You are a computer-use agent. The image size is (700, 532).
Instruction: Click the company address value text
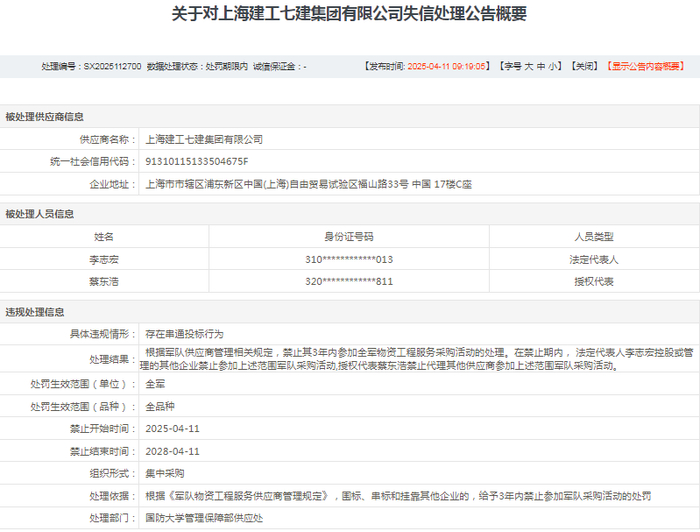pyautogui.click(x=308, y=184)
